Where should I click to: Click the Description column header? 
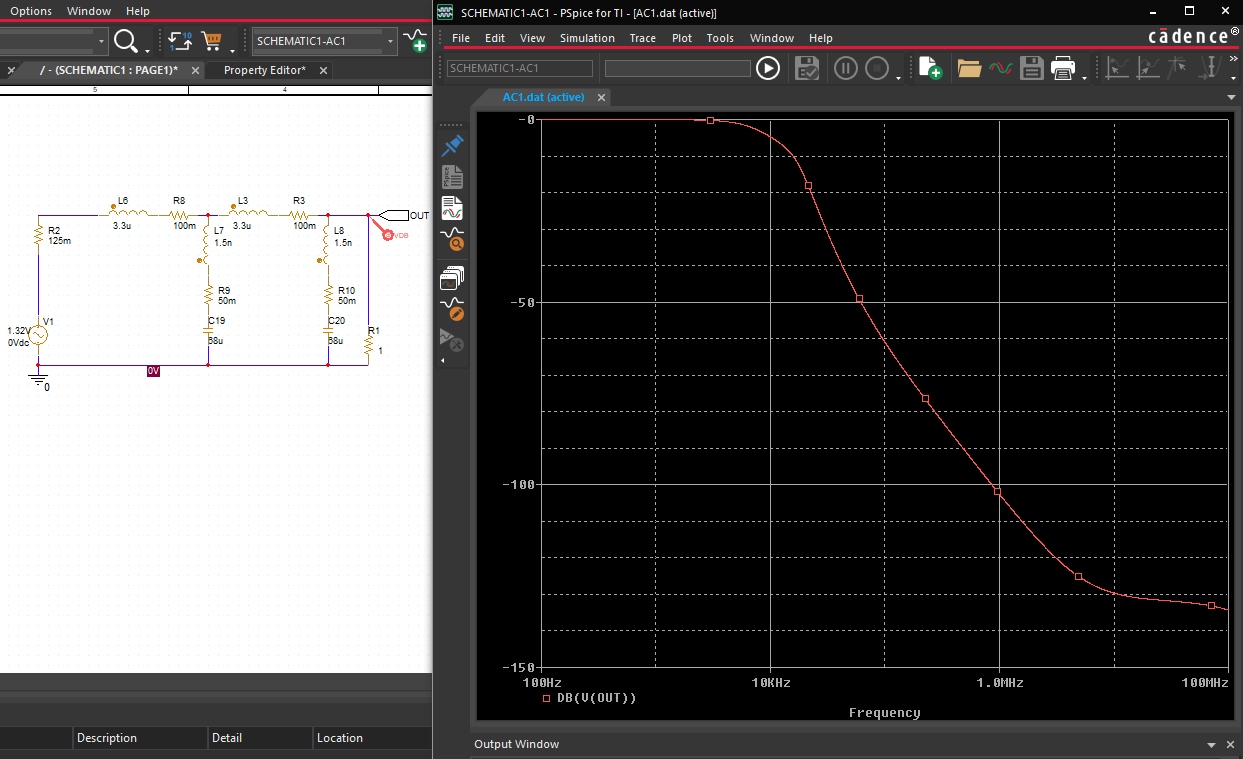pyautogui.click(x=106, y=738)
